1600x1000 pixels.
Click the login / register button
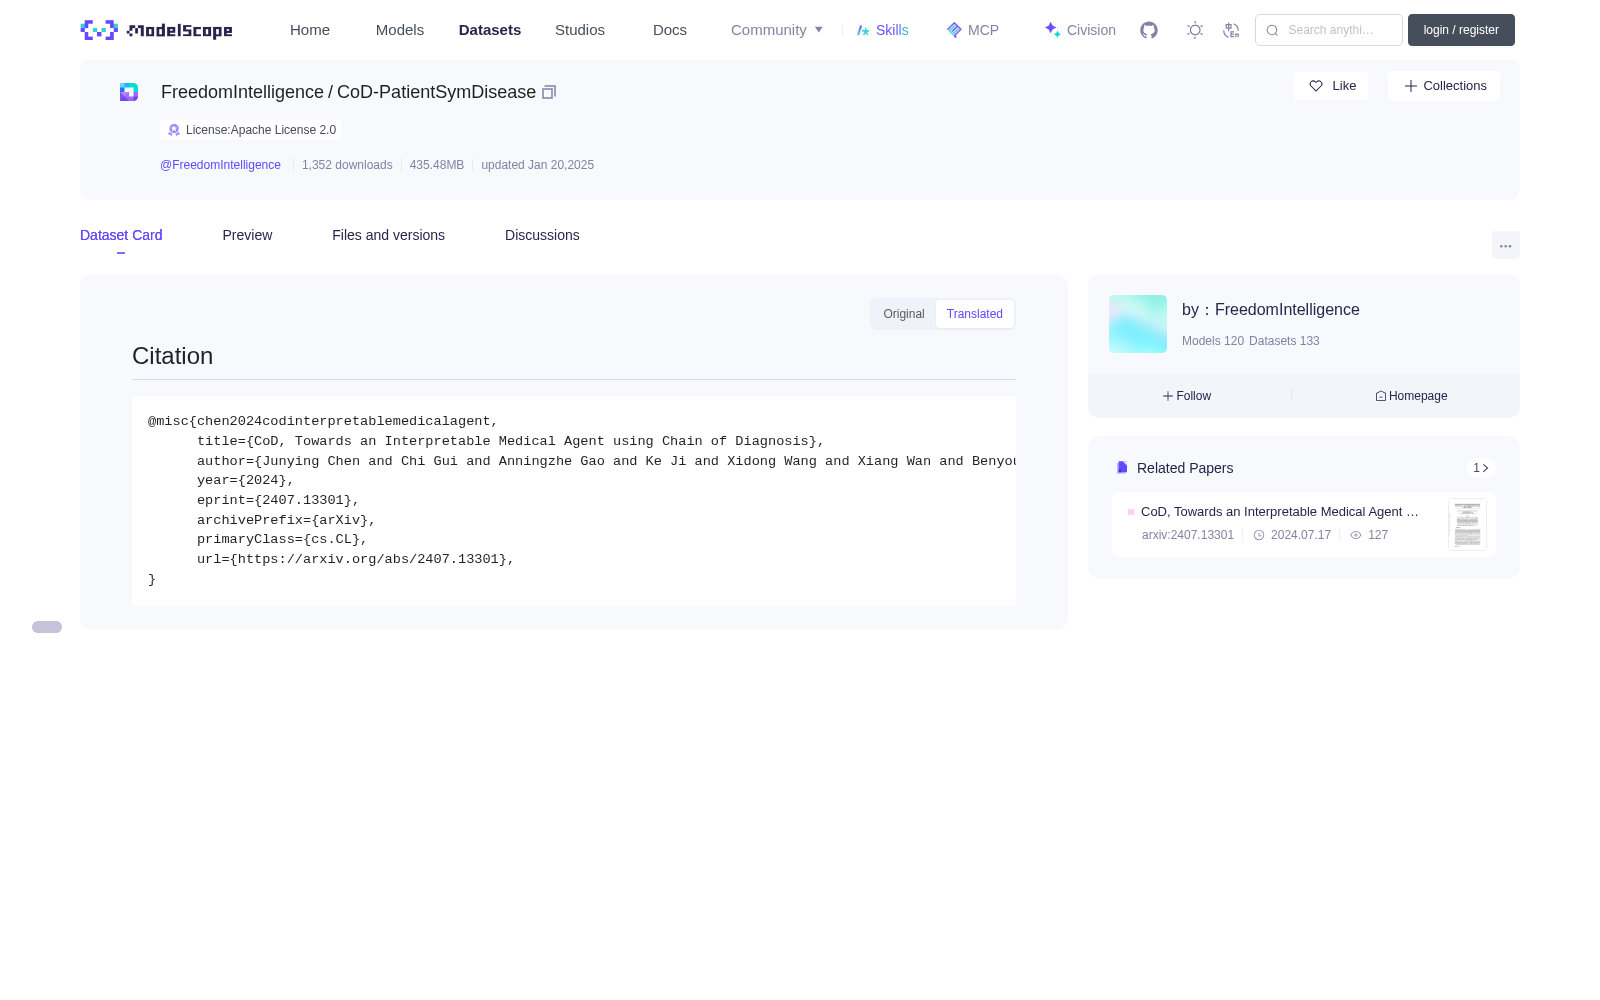(x=1461, y=30)
